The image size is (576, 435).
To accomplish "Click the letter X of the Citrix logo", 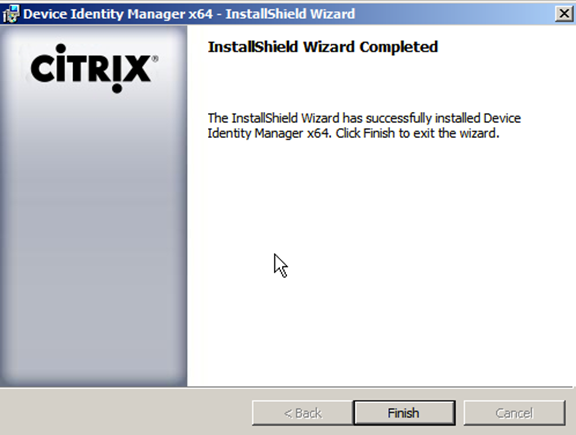I will pyautogui.click(x=137, y=68).
